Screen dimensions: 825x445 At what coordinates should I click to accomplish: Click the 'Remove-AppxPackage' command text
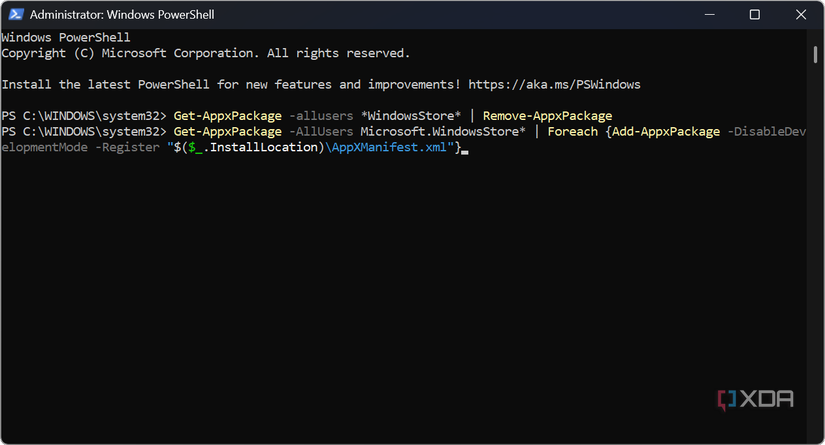[547, 116]
